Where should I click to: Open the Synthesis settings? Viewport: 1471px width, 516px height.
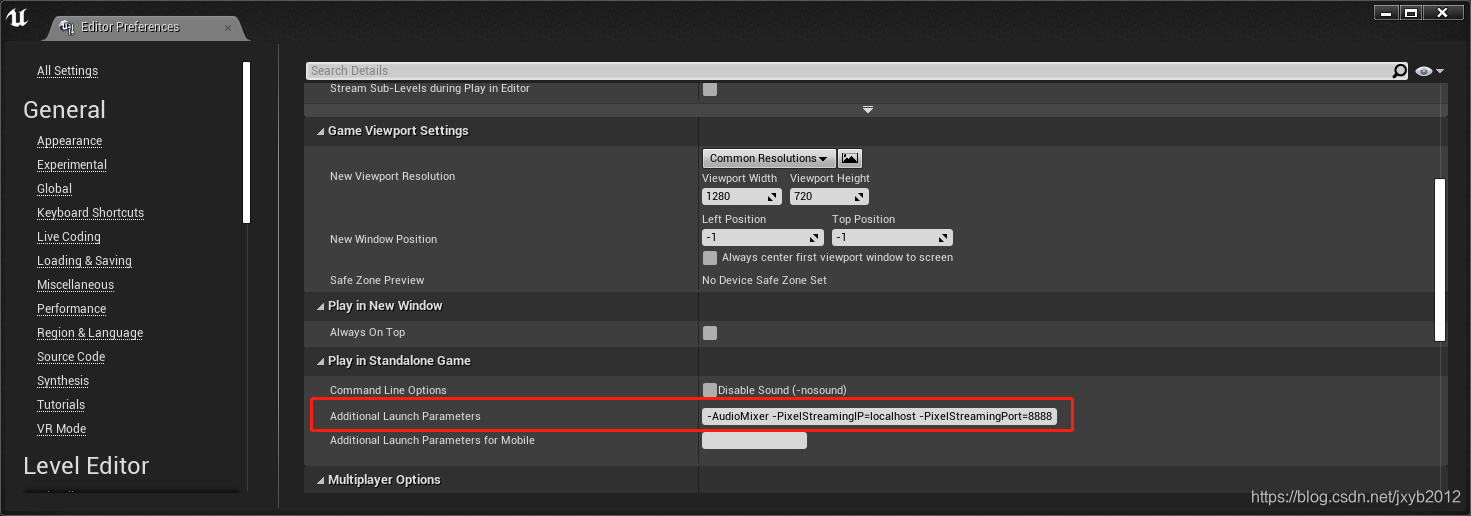tap(63, 381)
